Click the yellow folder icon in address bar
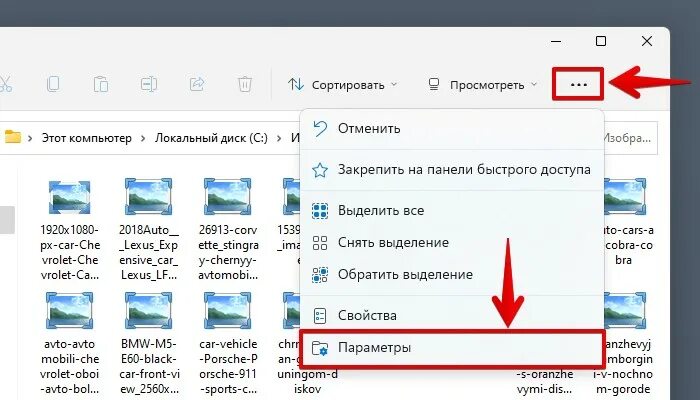700x400 pixels. [x=12, y=137]
